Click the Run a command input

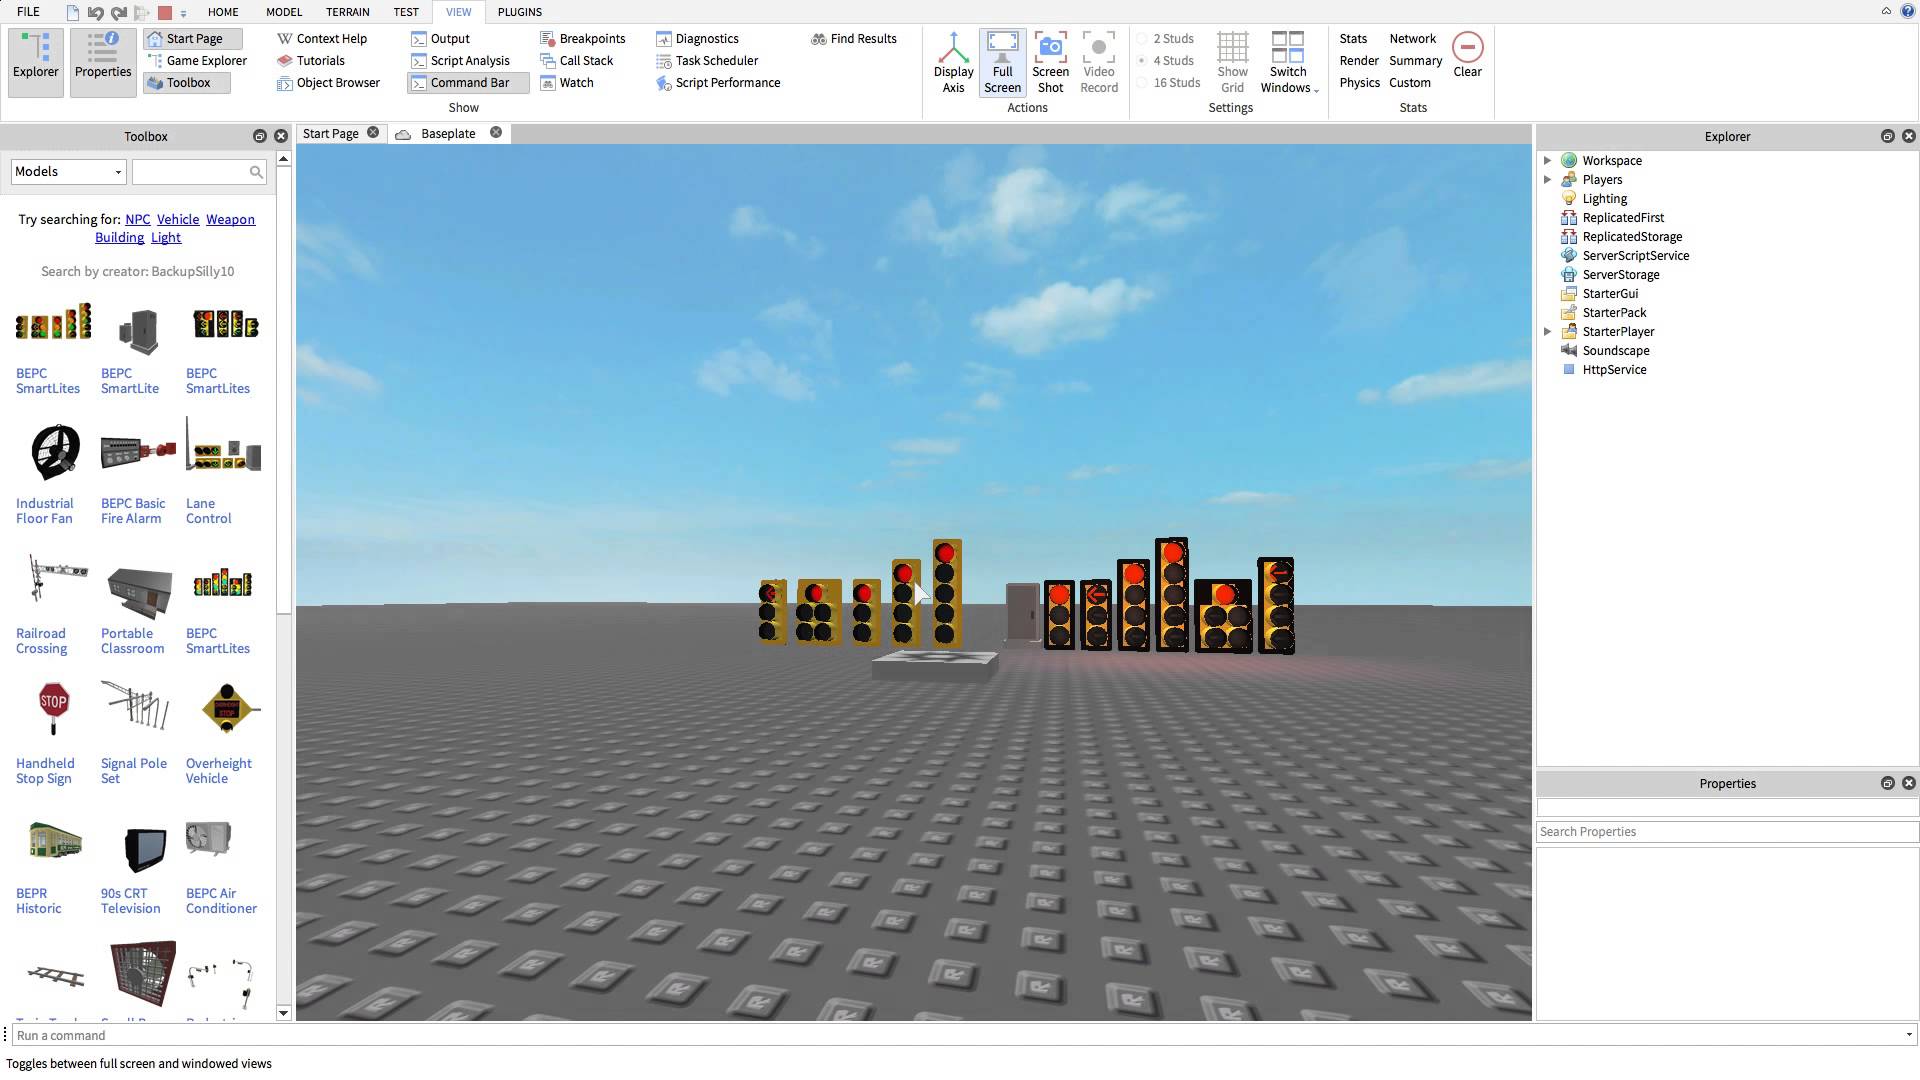pyautogui.click(x=957, y=1035)
